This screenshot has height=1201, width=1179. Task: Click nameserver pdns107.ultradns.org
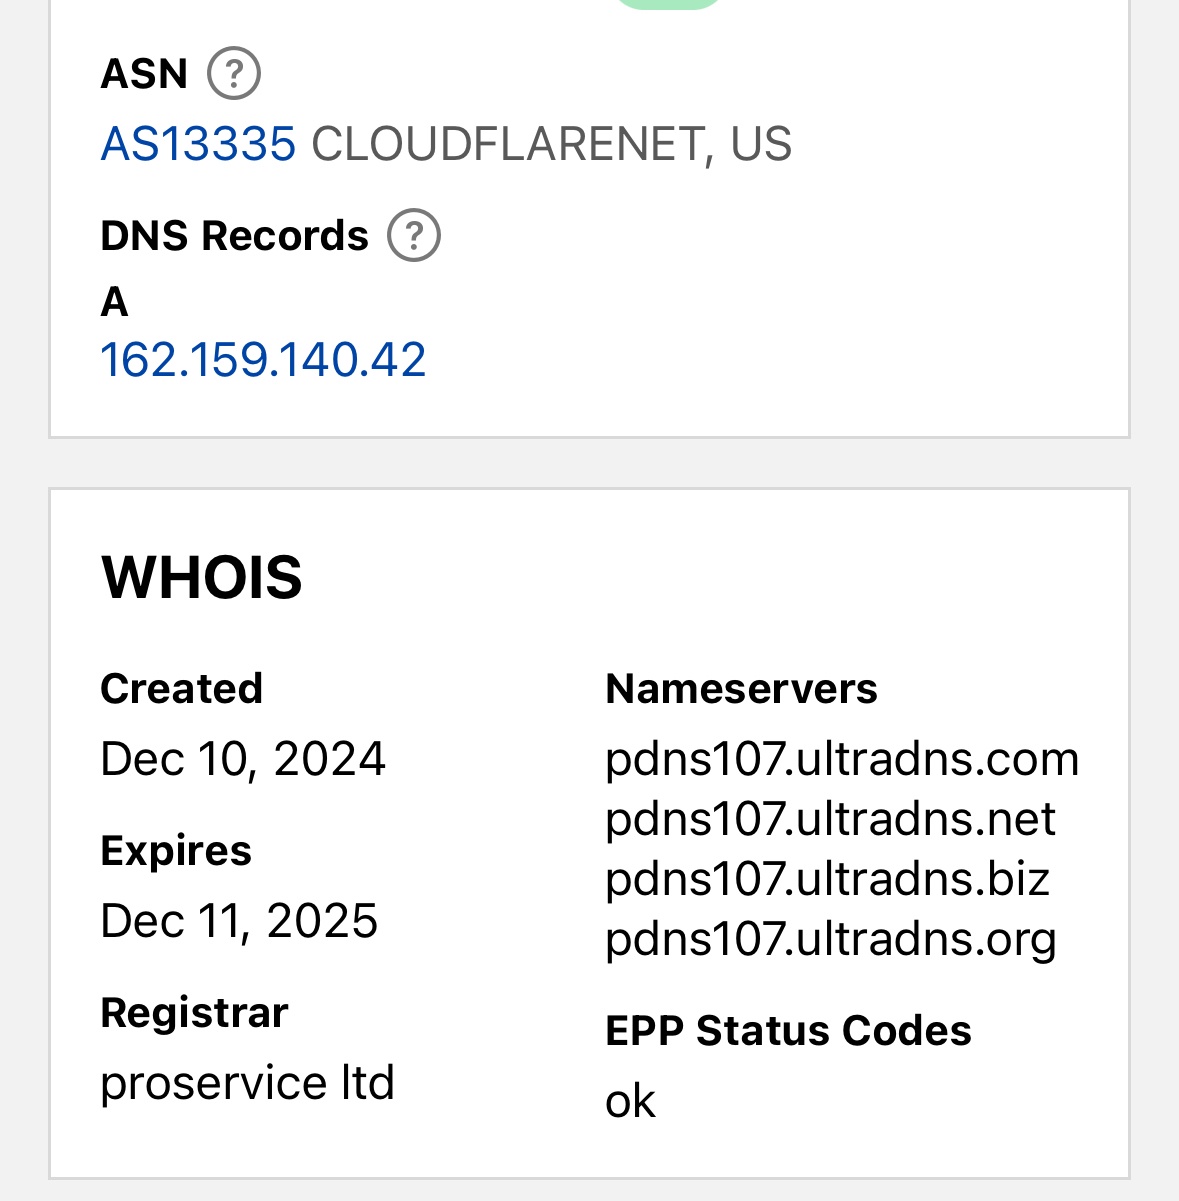coord(830,939)
